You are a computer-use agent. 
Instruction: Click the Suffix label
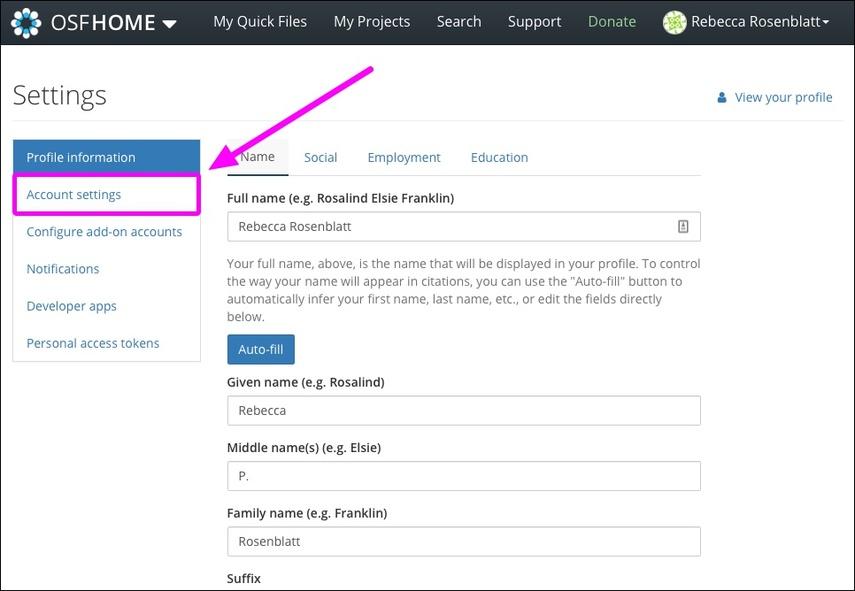click(244, 578)
